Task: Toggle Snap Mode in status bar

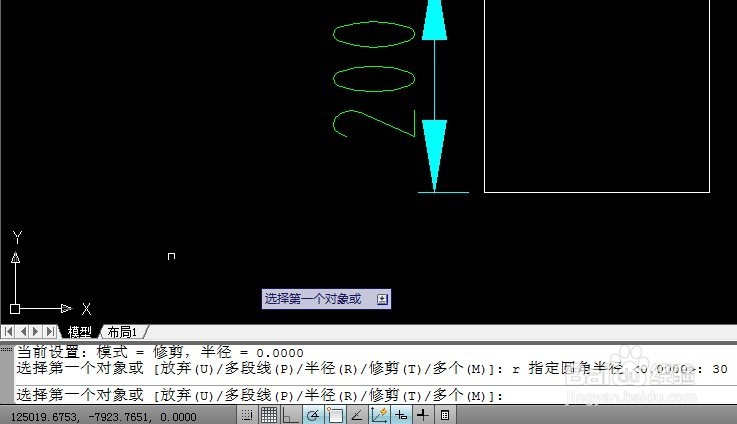Action: [x=247, y=415]
